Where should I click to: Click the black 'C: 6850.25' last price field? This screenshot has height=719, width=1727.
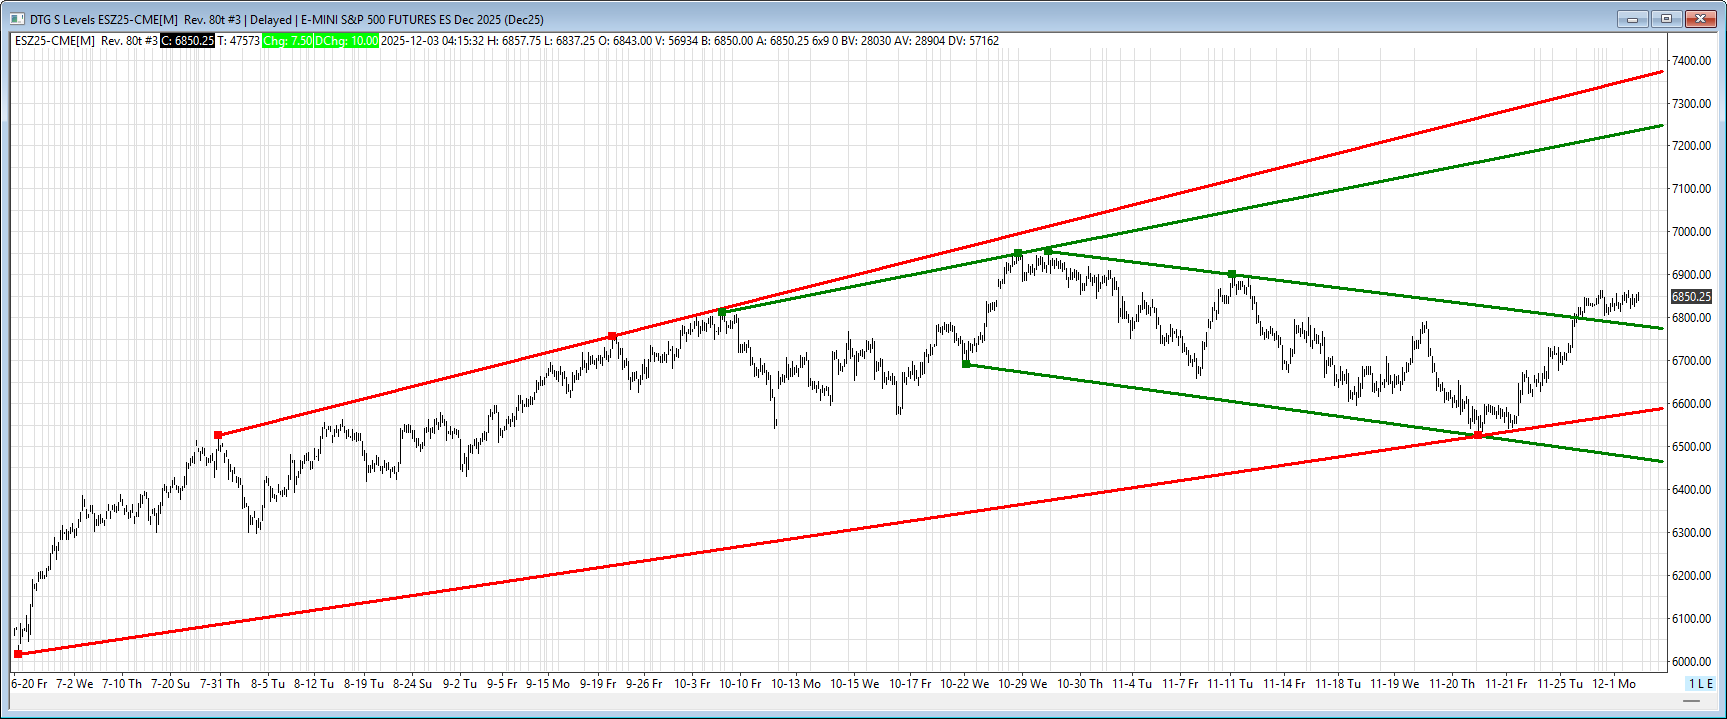[188, 41]
